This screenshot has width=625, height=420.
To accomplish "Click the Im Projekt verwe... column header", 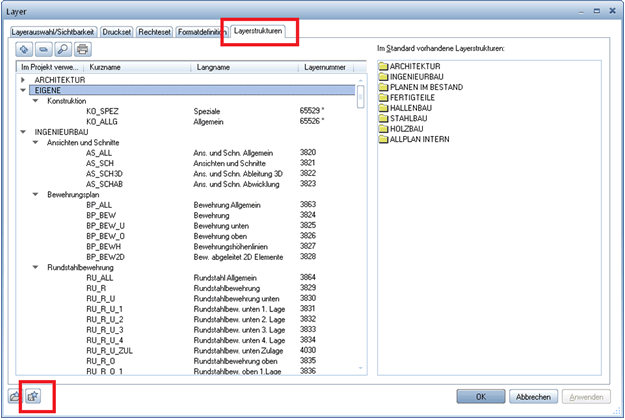I will click(x=50, y=67).
